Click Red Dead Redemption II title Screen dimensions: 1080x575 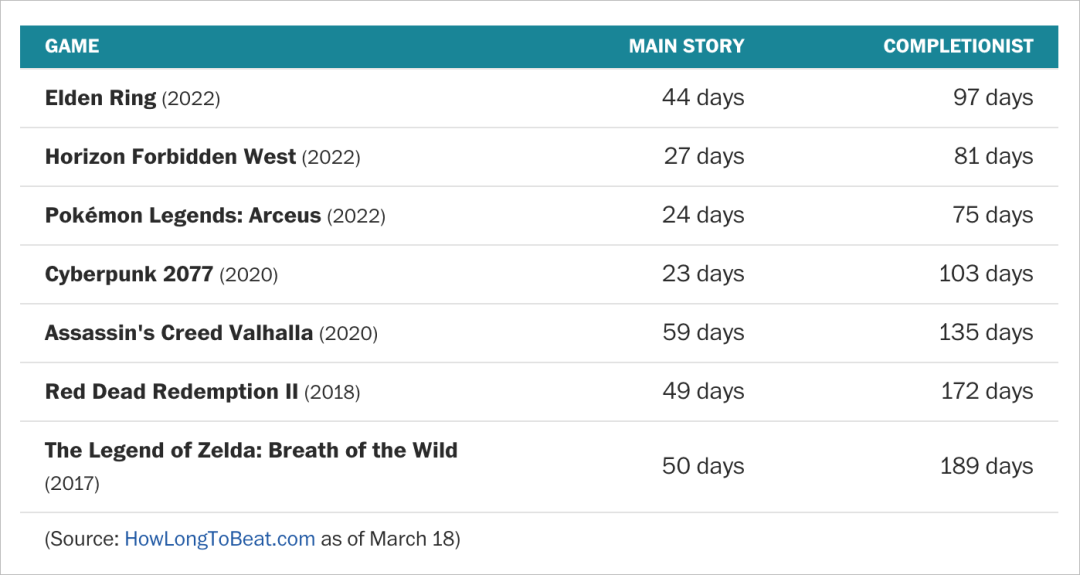pyautogui.click(x=171, y=392)
